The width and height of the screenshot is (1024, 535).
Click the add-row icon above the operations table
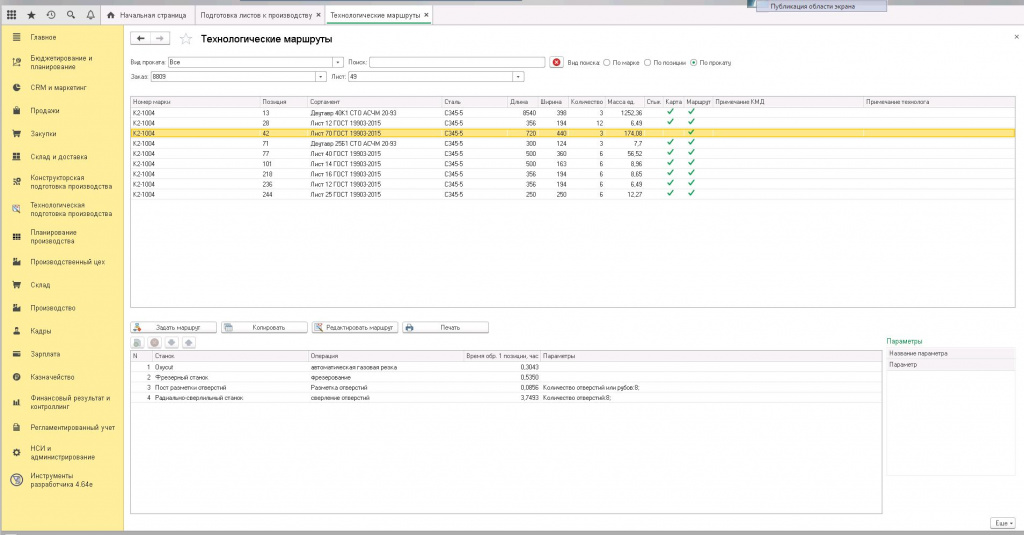pyautogui.click(x=137, y=342)
